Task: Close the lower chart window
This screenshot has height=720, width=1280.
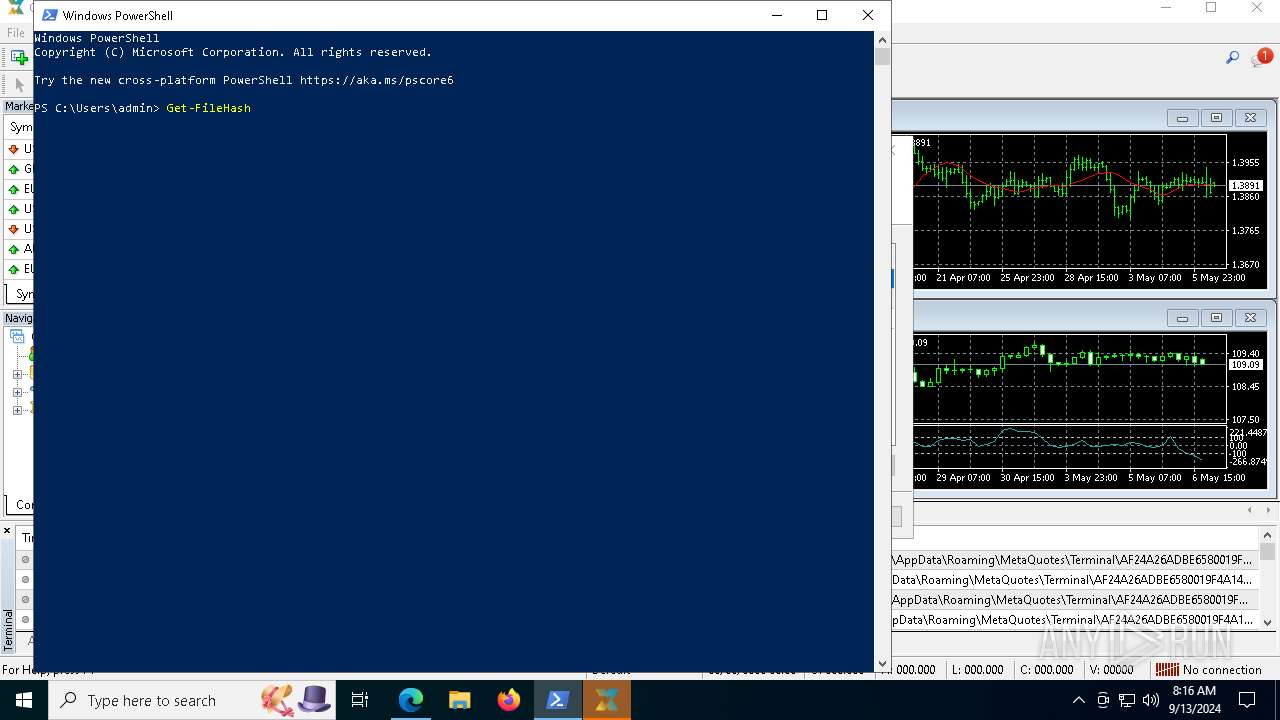Action: click(x=1250, y=318)
